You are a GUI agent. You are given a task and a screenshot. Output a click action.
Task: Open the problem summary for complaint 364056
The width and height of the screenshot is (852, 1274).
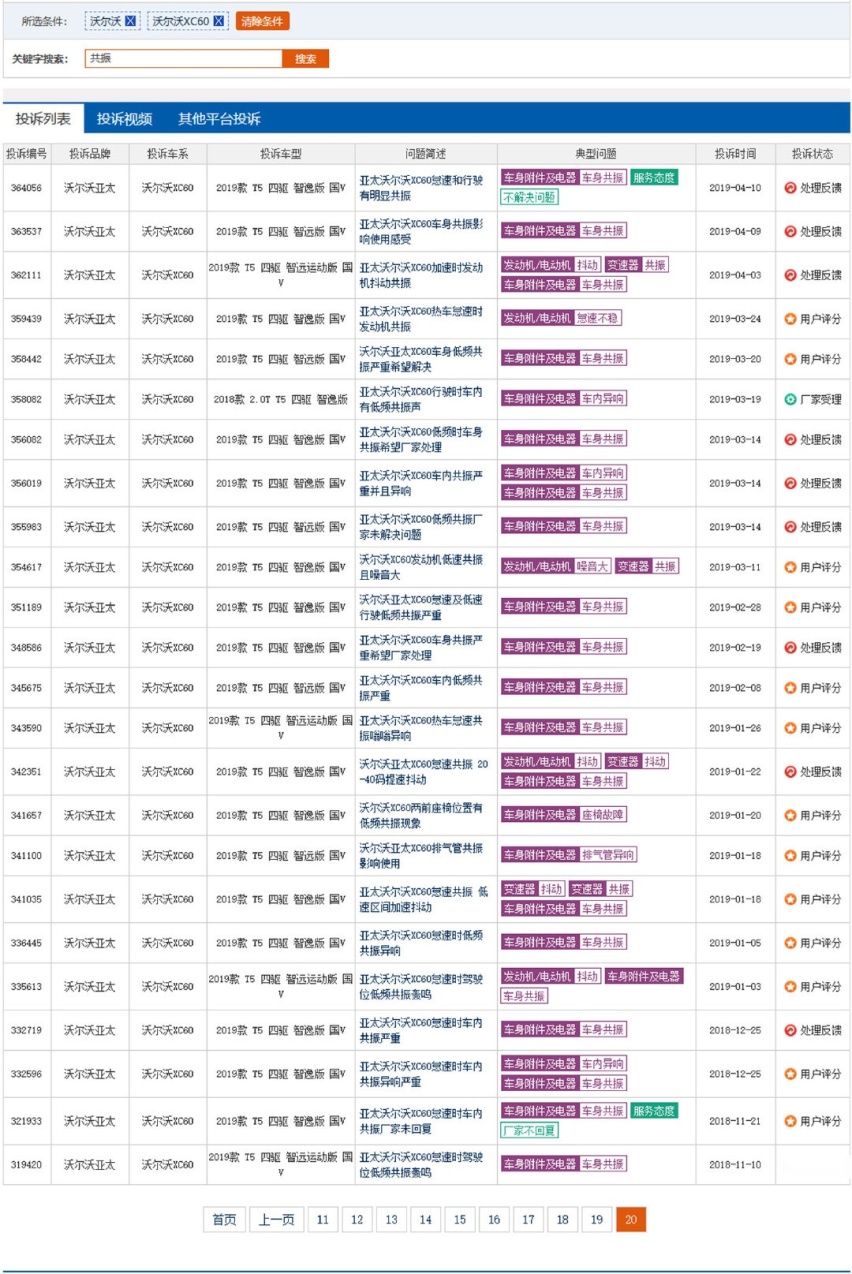[421, 187]
